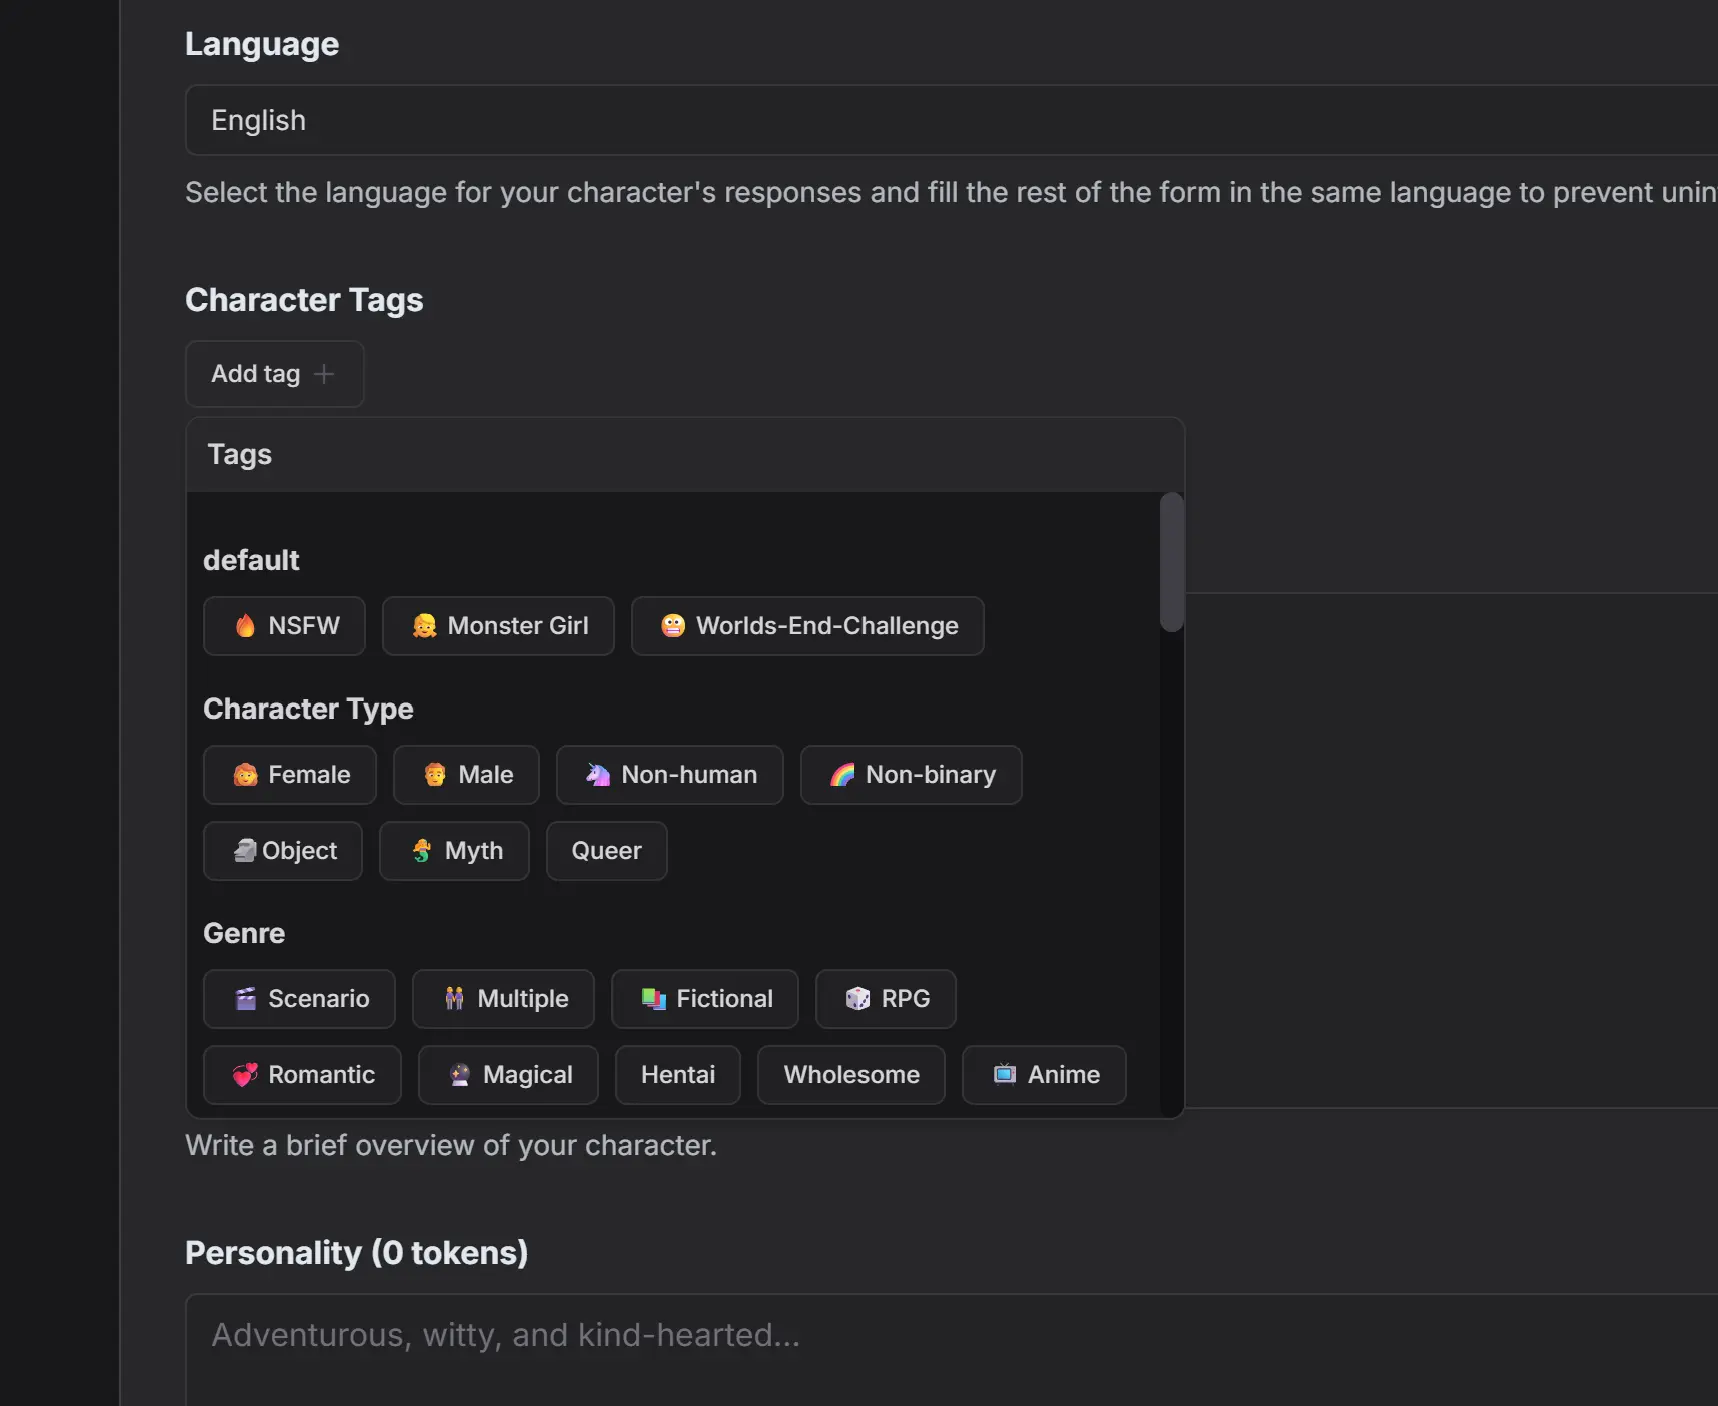
Task: Click the unicorn icon on Non-human tag
Action: pos(598,775)
